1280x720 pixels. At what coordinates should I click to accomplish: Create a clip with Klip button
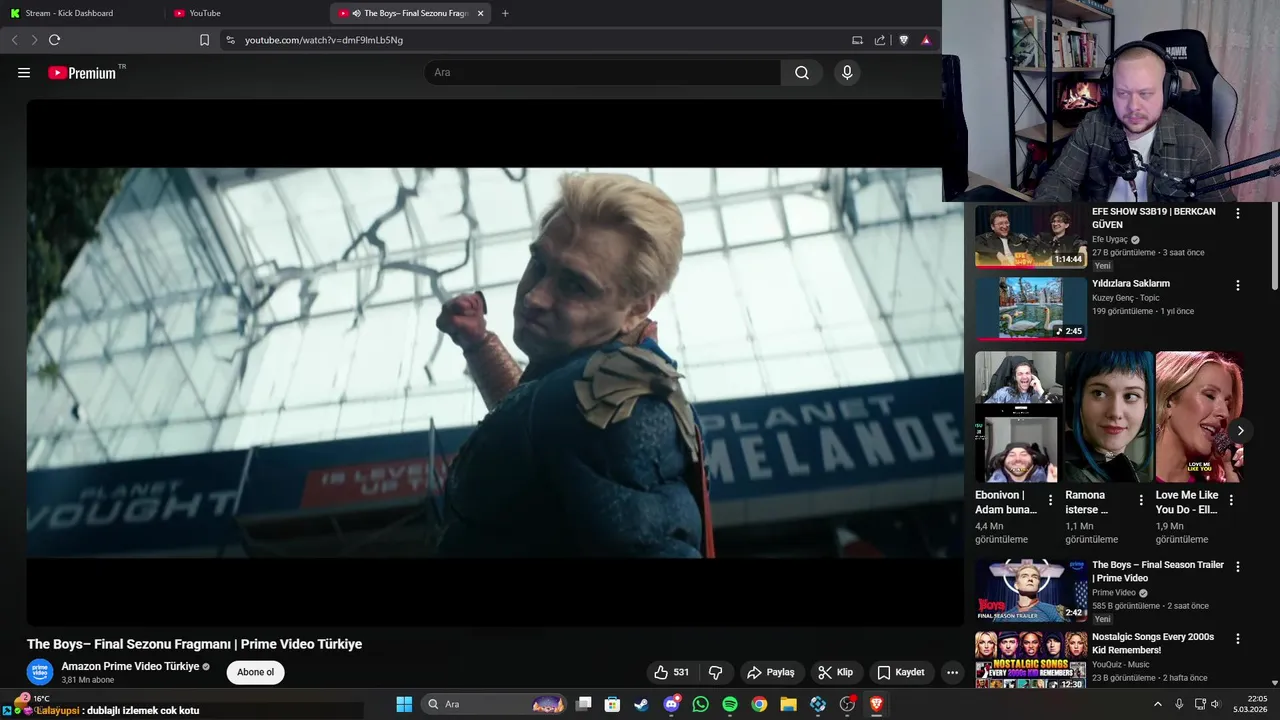pos(835,672)
